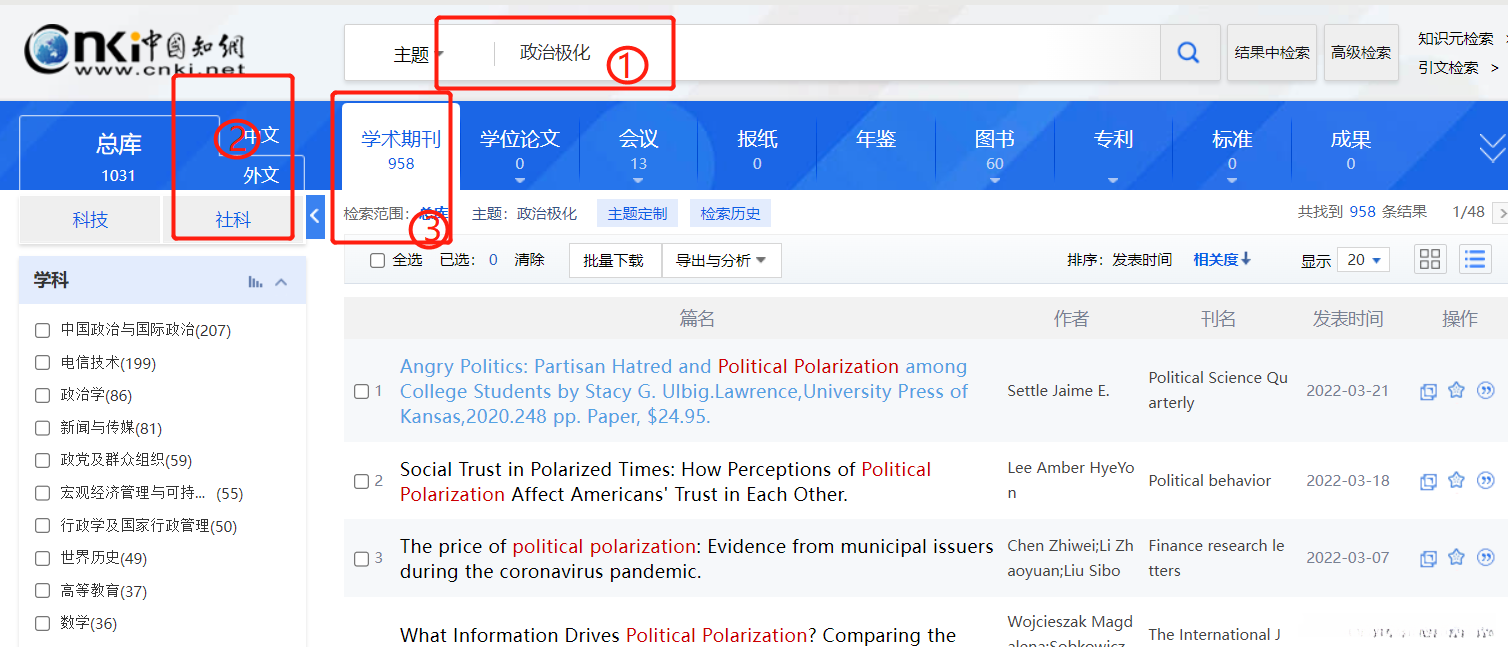Favorite the first result with star icon

click(1456, 391)
